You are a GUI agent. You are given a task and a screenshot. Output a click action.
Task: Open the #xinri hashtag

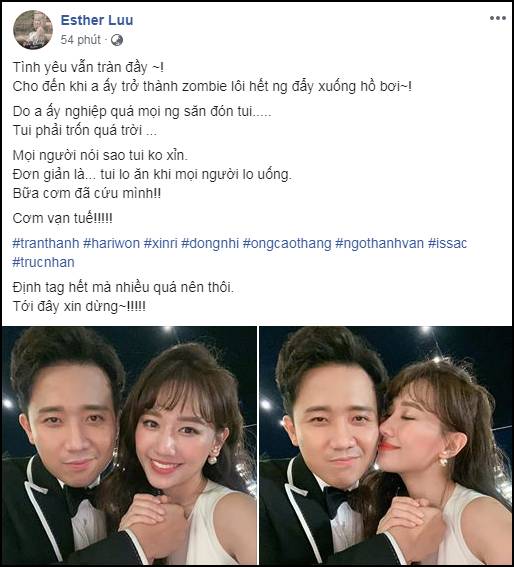(x=161, y=243)
